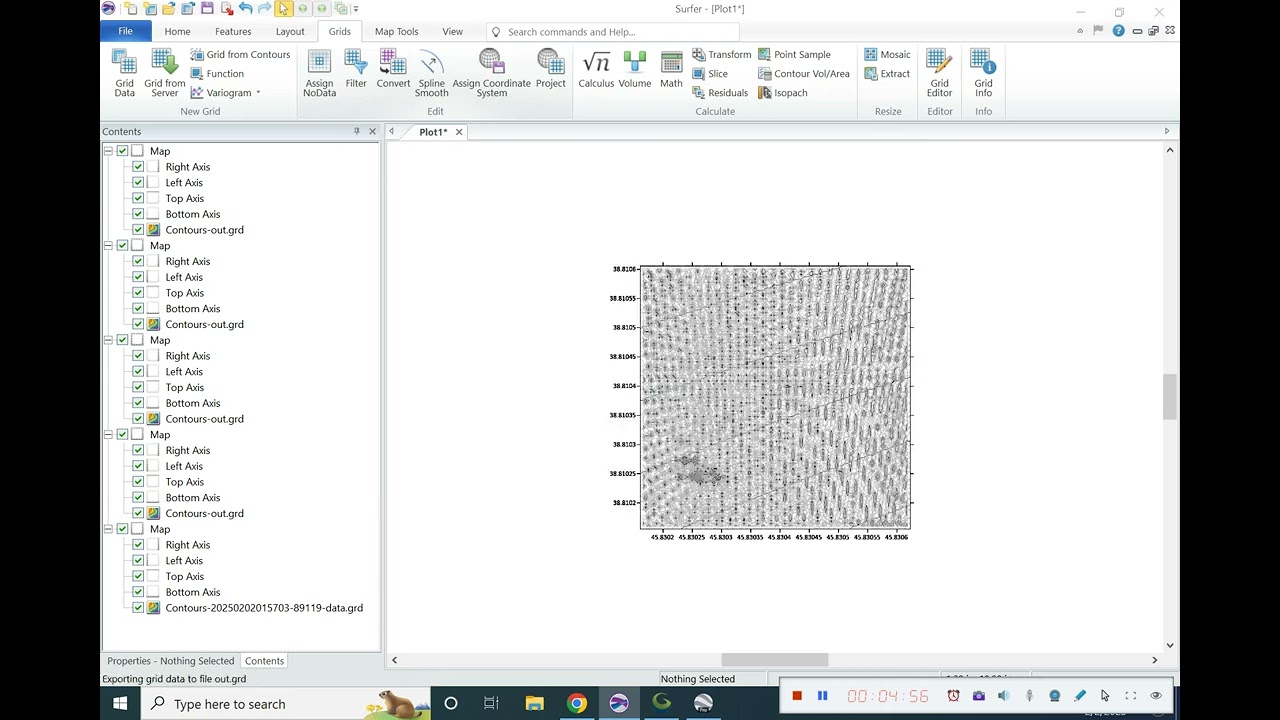
Task: Open the Grid Data tool
Action: click(x=124, y=73)
